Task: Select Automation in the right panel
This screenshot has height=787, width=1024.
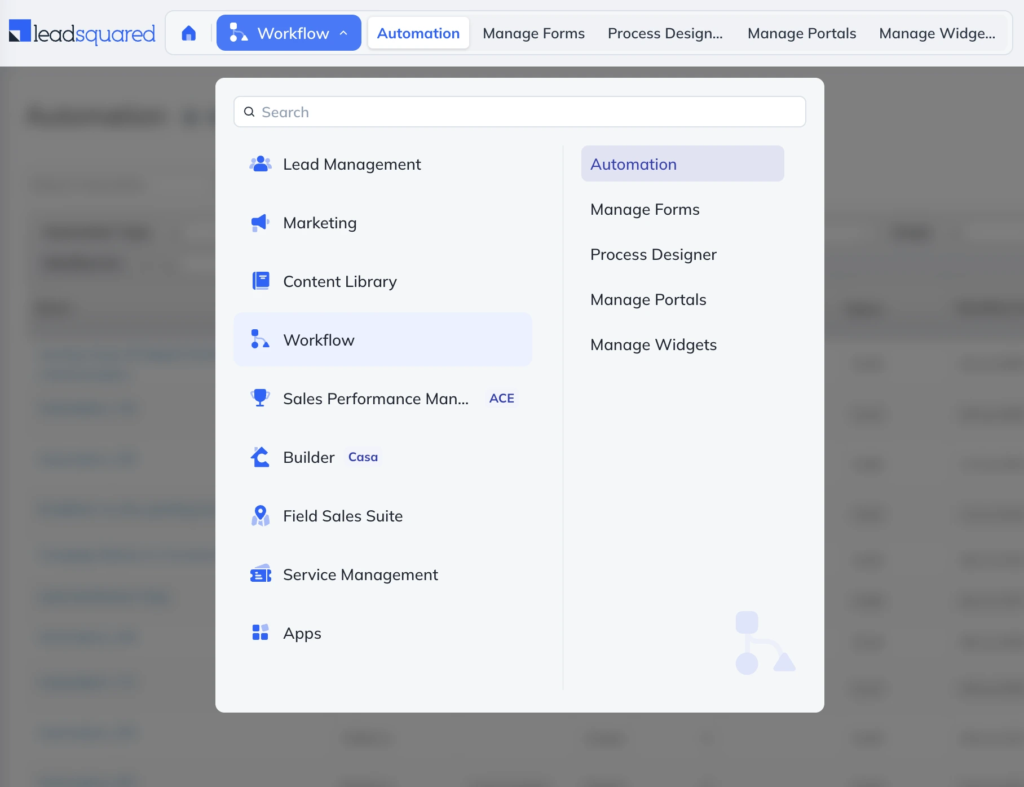Action: click(631, 163)
